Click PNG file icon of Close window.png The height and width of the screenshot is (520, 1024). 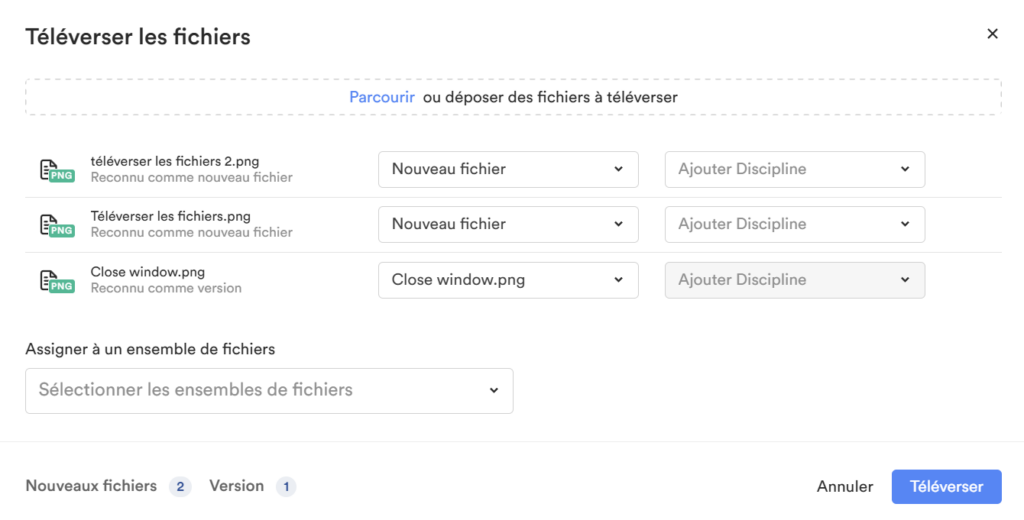click(57, 280)
